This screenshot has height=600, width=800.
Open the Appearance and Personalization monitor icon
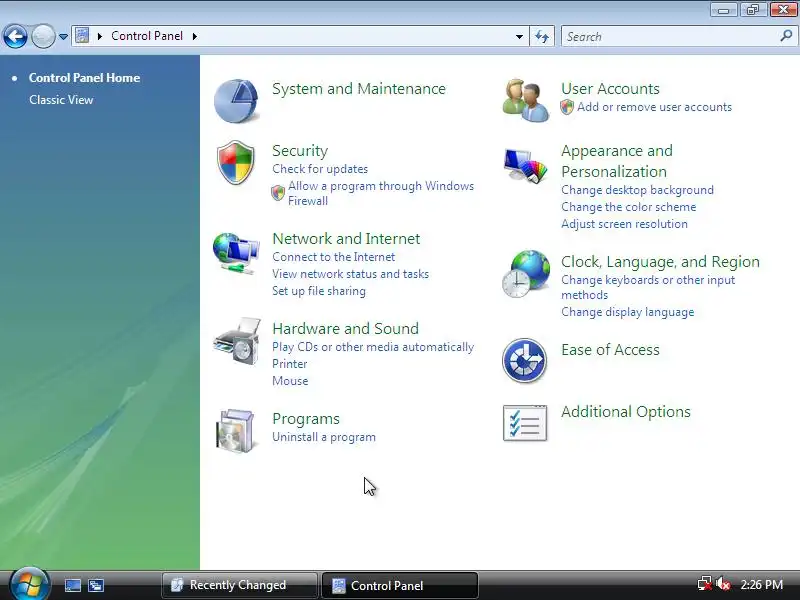click(x=526, y=165)
